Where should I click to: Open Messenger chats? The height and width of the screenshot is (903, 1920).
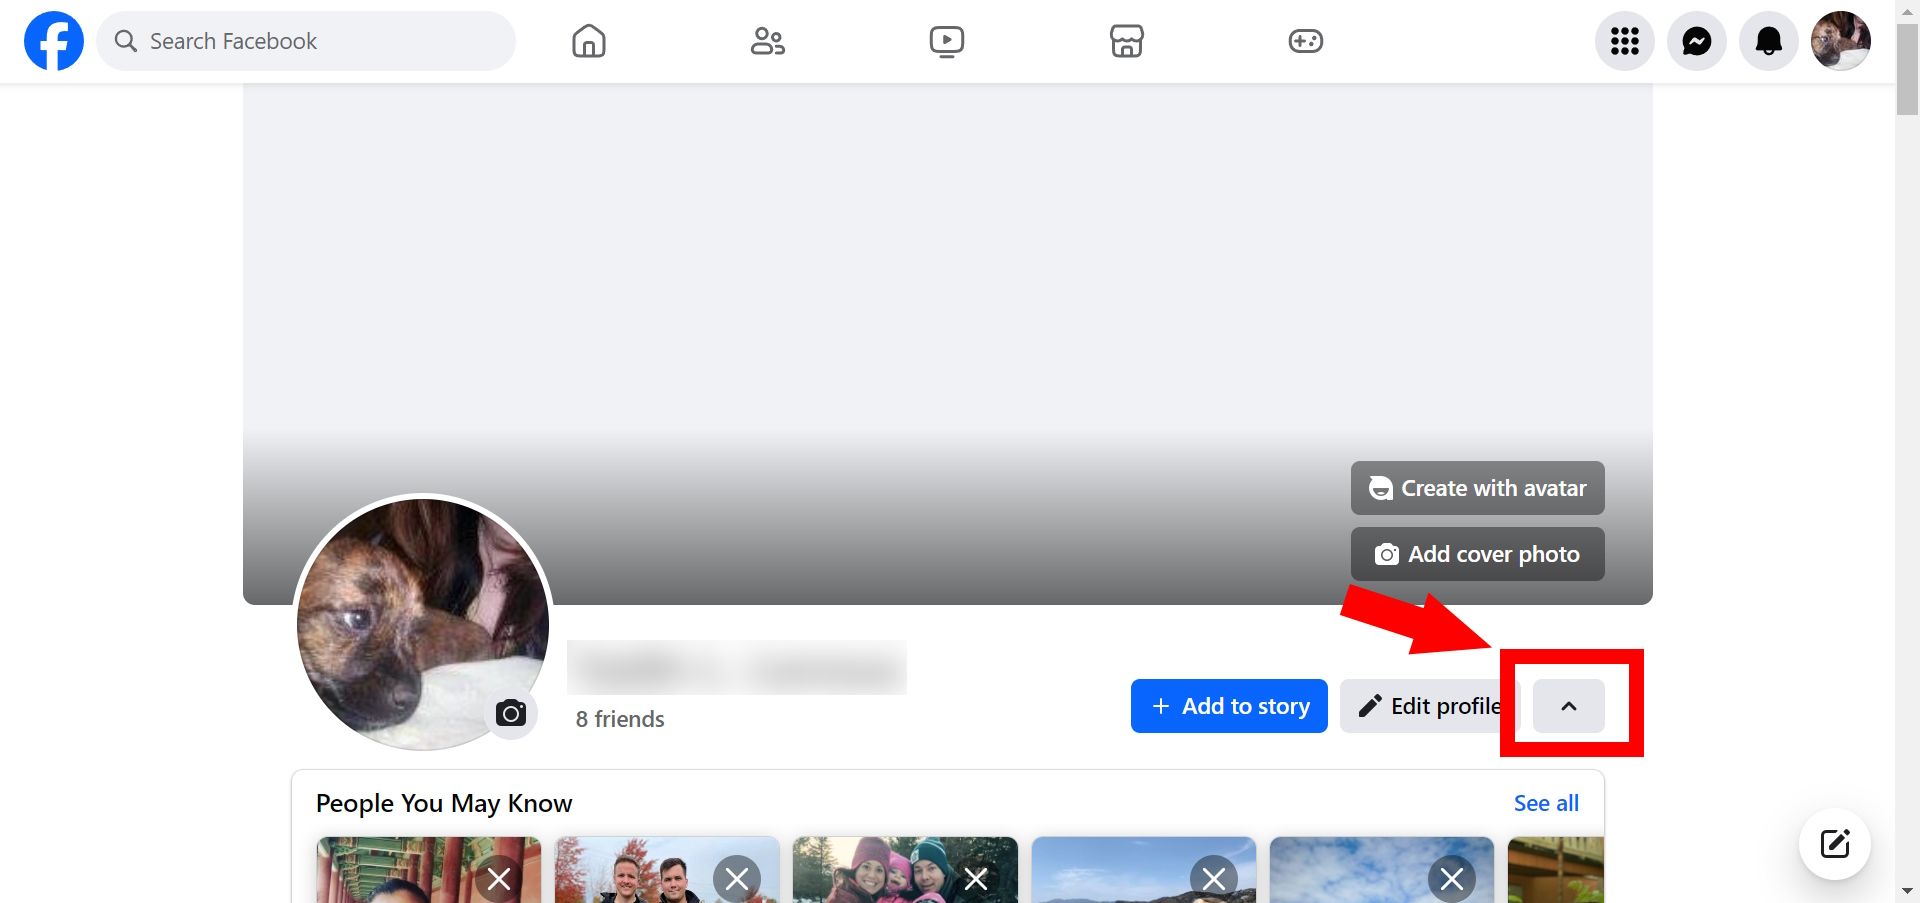pos(1696,41)
